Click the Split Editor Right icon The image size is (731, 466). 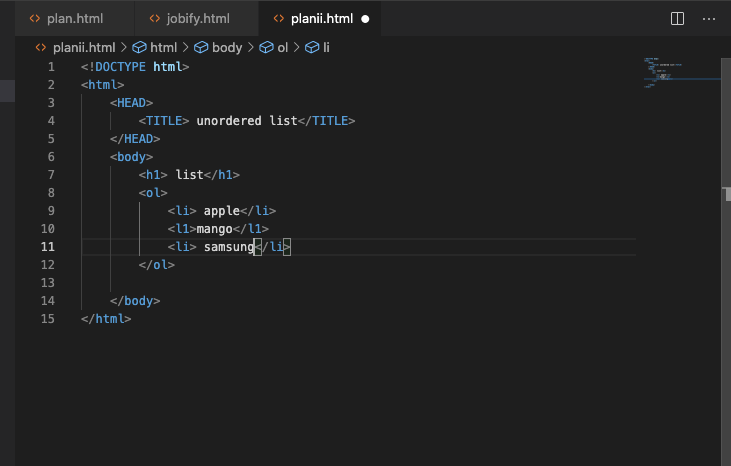tap(677, 19)
